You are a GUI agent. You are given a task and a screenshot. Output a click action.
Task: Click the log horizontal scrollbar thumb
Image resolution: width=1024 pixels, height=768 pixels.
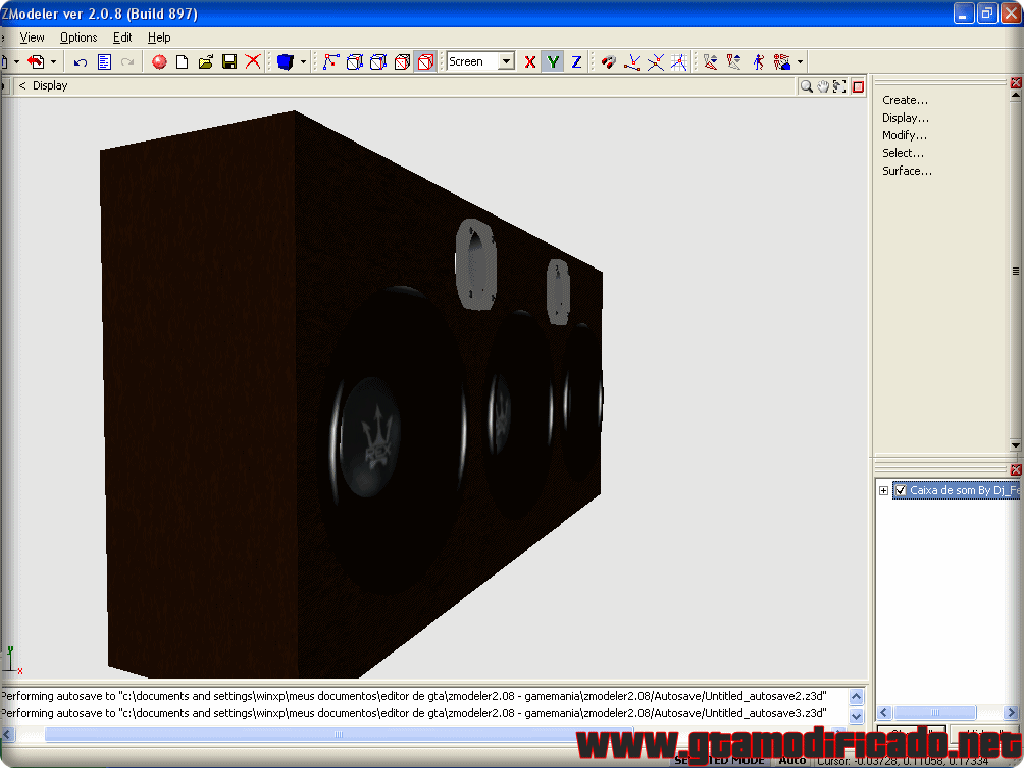pyautogui.click(x=338, y=734)
